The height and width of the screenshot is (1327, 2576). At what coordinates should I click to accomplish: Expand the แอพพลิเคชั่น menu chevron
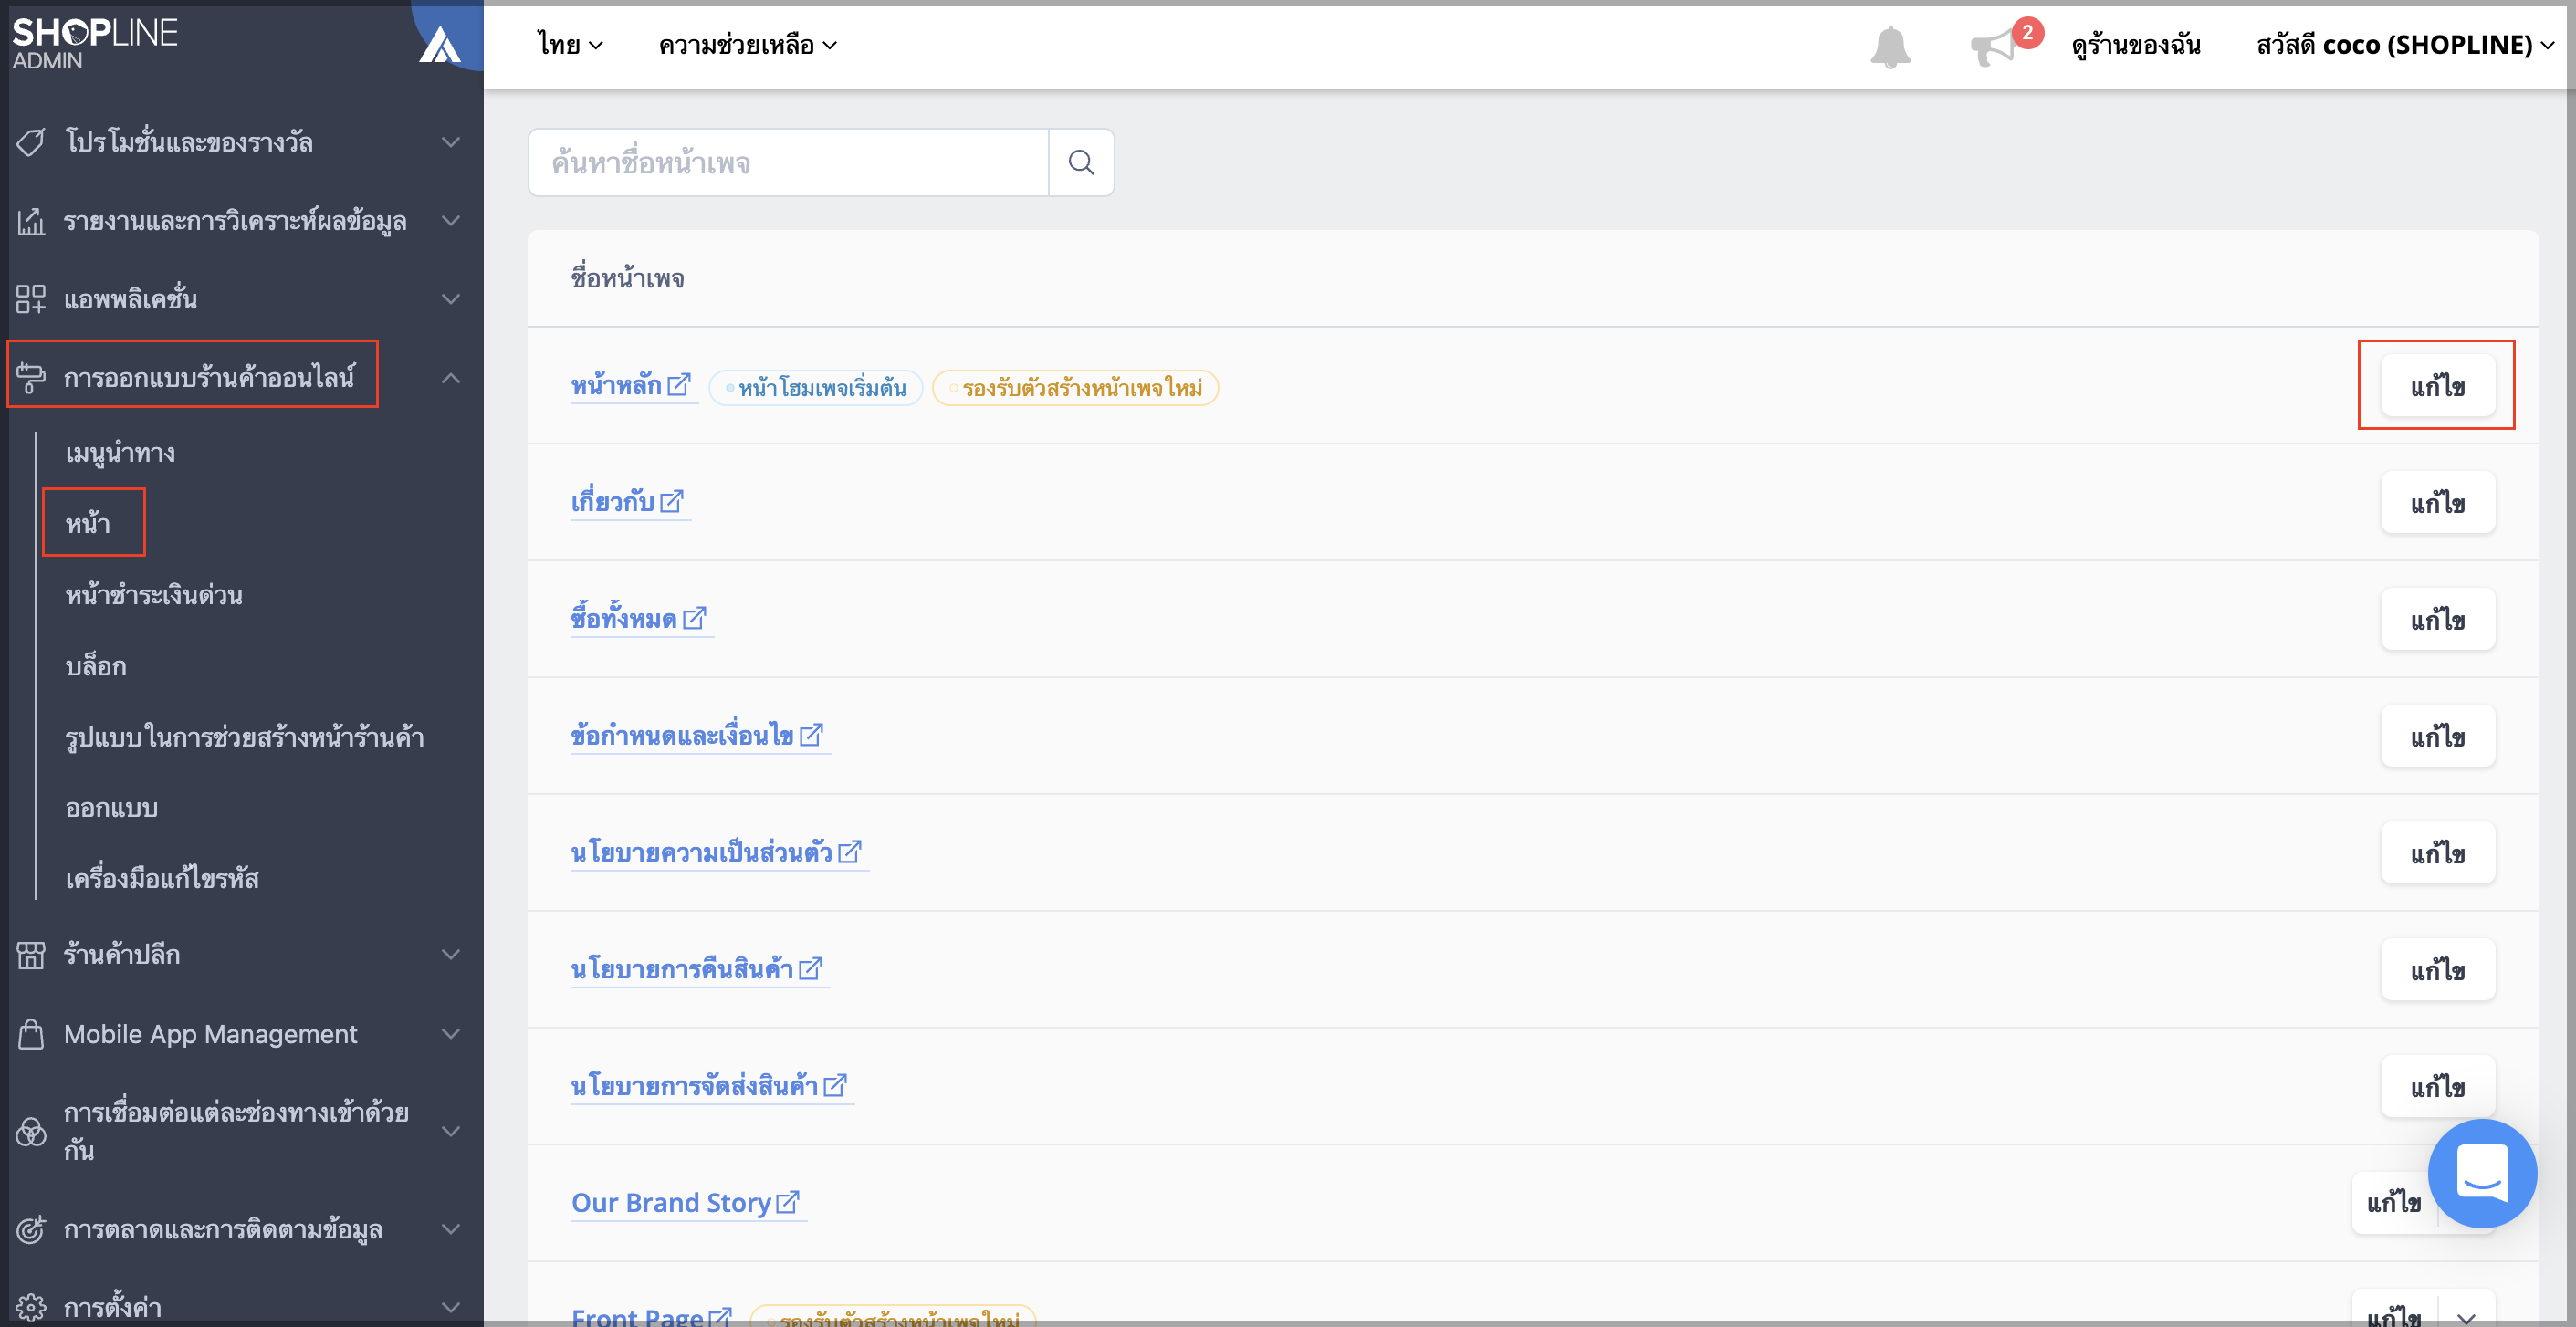coord(451,299)
